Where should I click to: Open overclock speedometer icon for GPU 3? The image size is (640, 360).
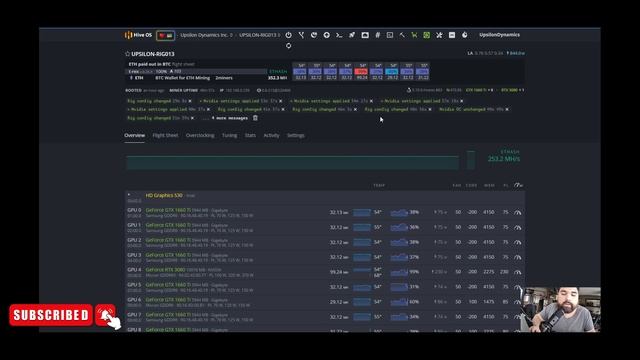pyautogui.click(x=518, y=257)
